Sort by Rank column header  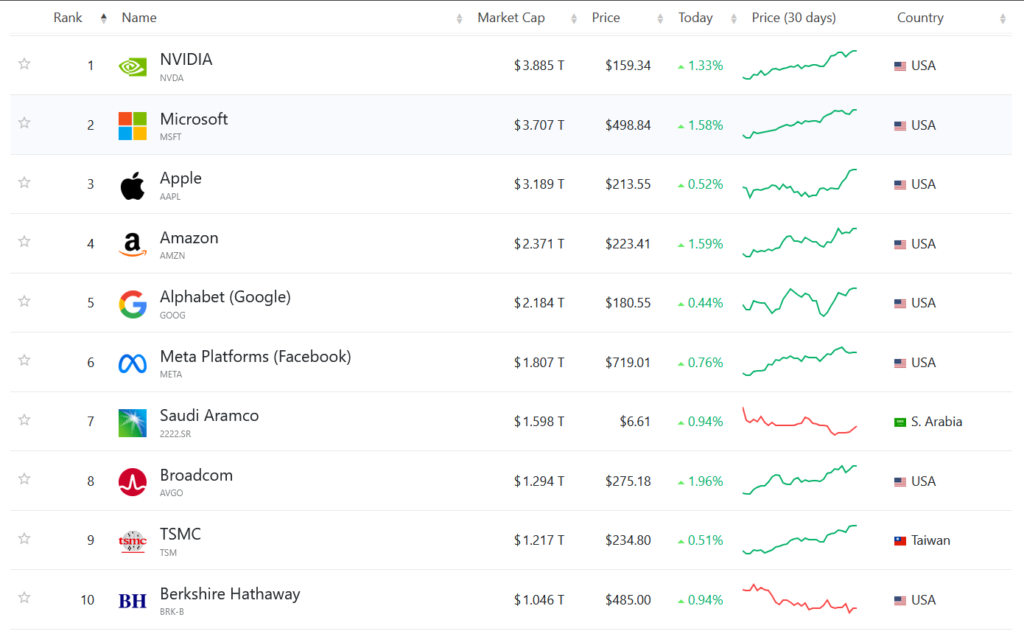click(x=68, y=18)
